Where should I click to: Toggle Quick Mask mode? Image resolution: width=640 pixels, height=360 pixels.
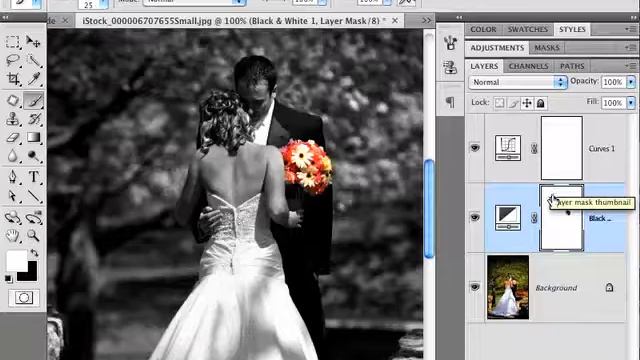pos(24,298)
